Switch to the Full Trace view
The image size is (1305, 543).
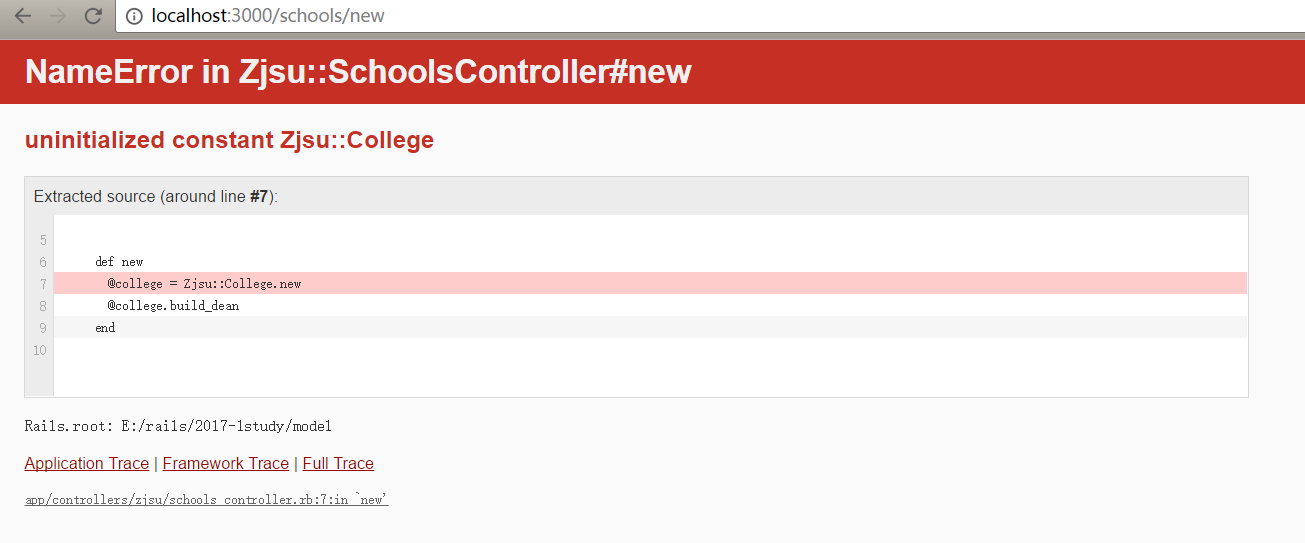pos(338,463)
